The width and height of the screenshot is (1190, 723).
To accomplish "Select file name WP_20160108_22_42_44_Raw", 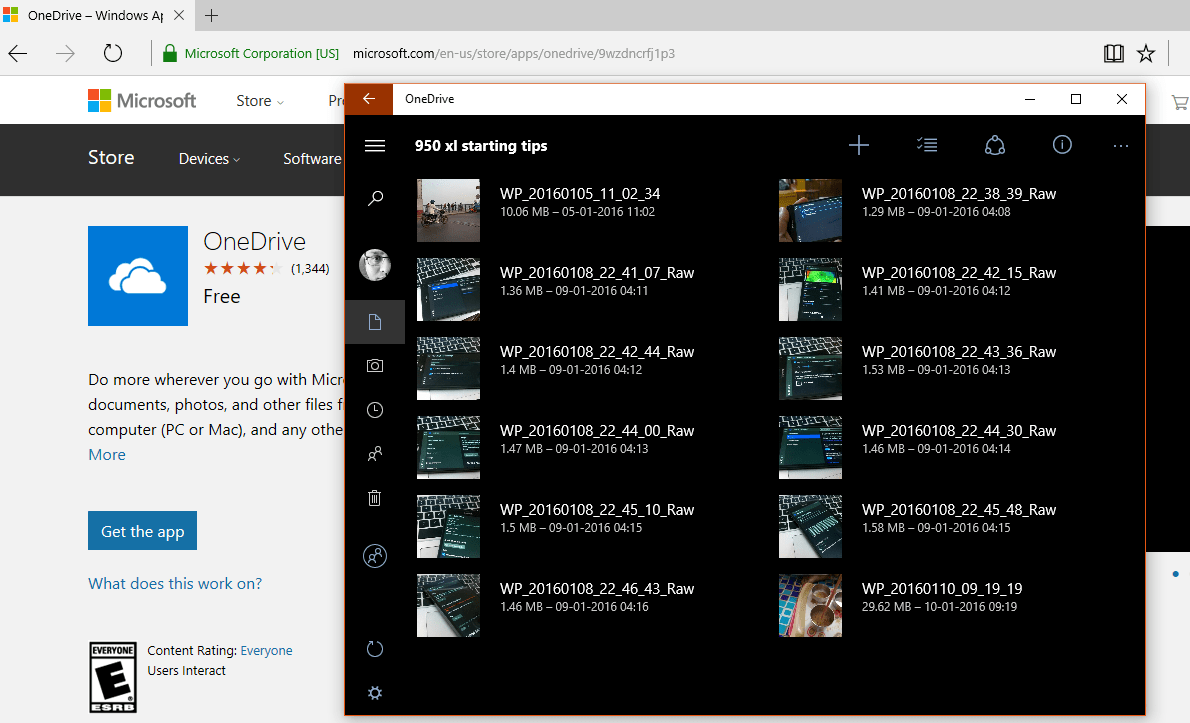I will pos(597,352).
